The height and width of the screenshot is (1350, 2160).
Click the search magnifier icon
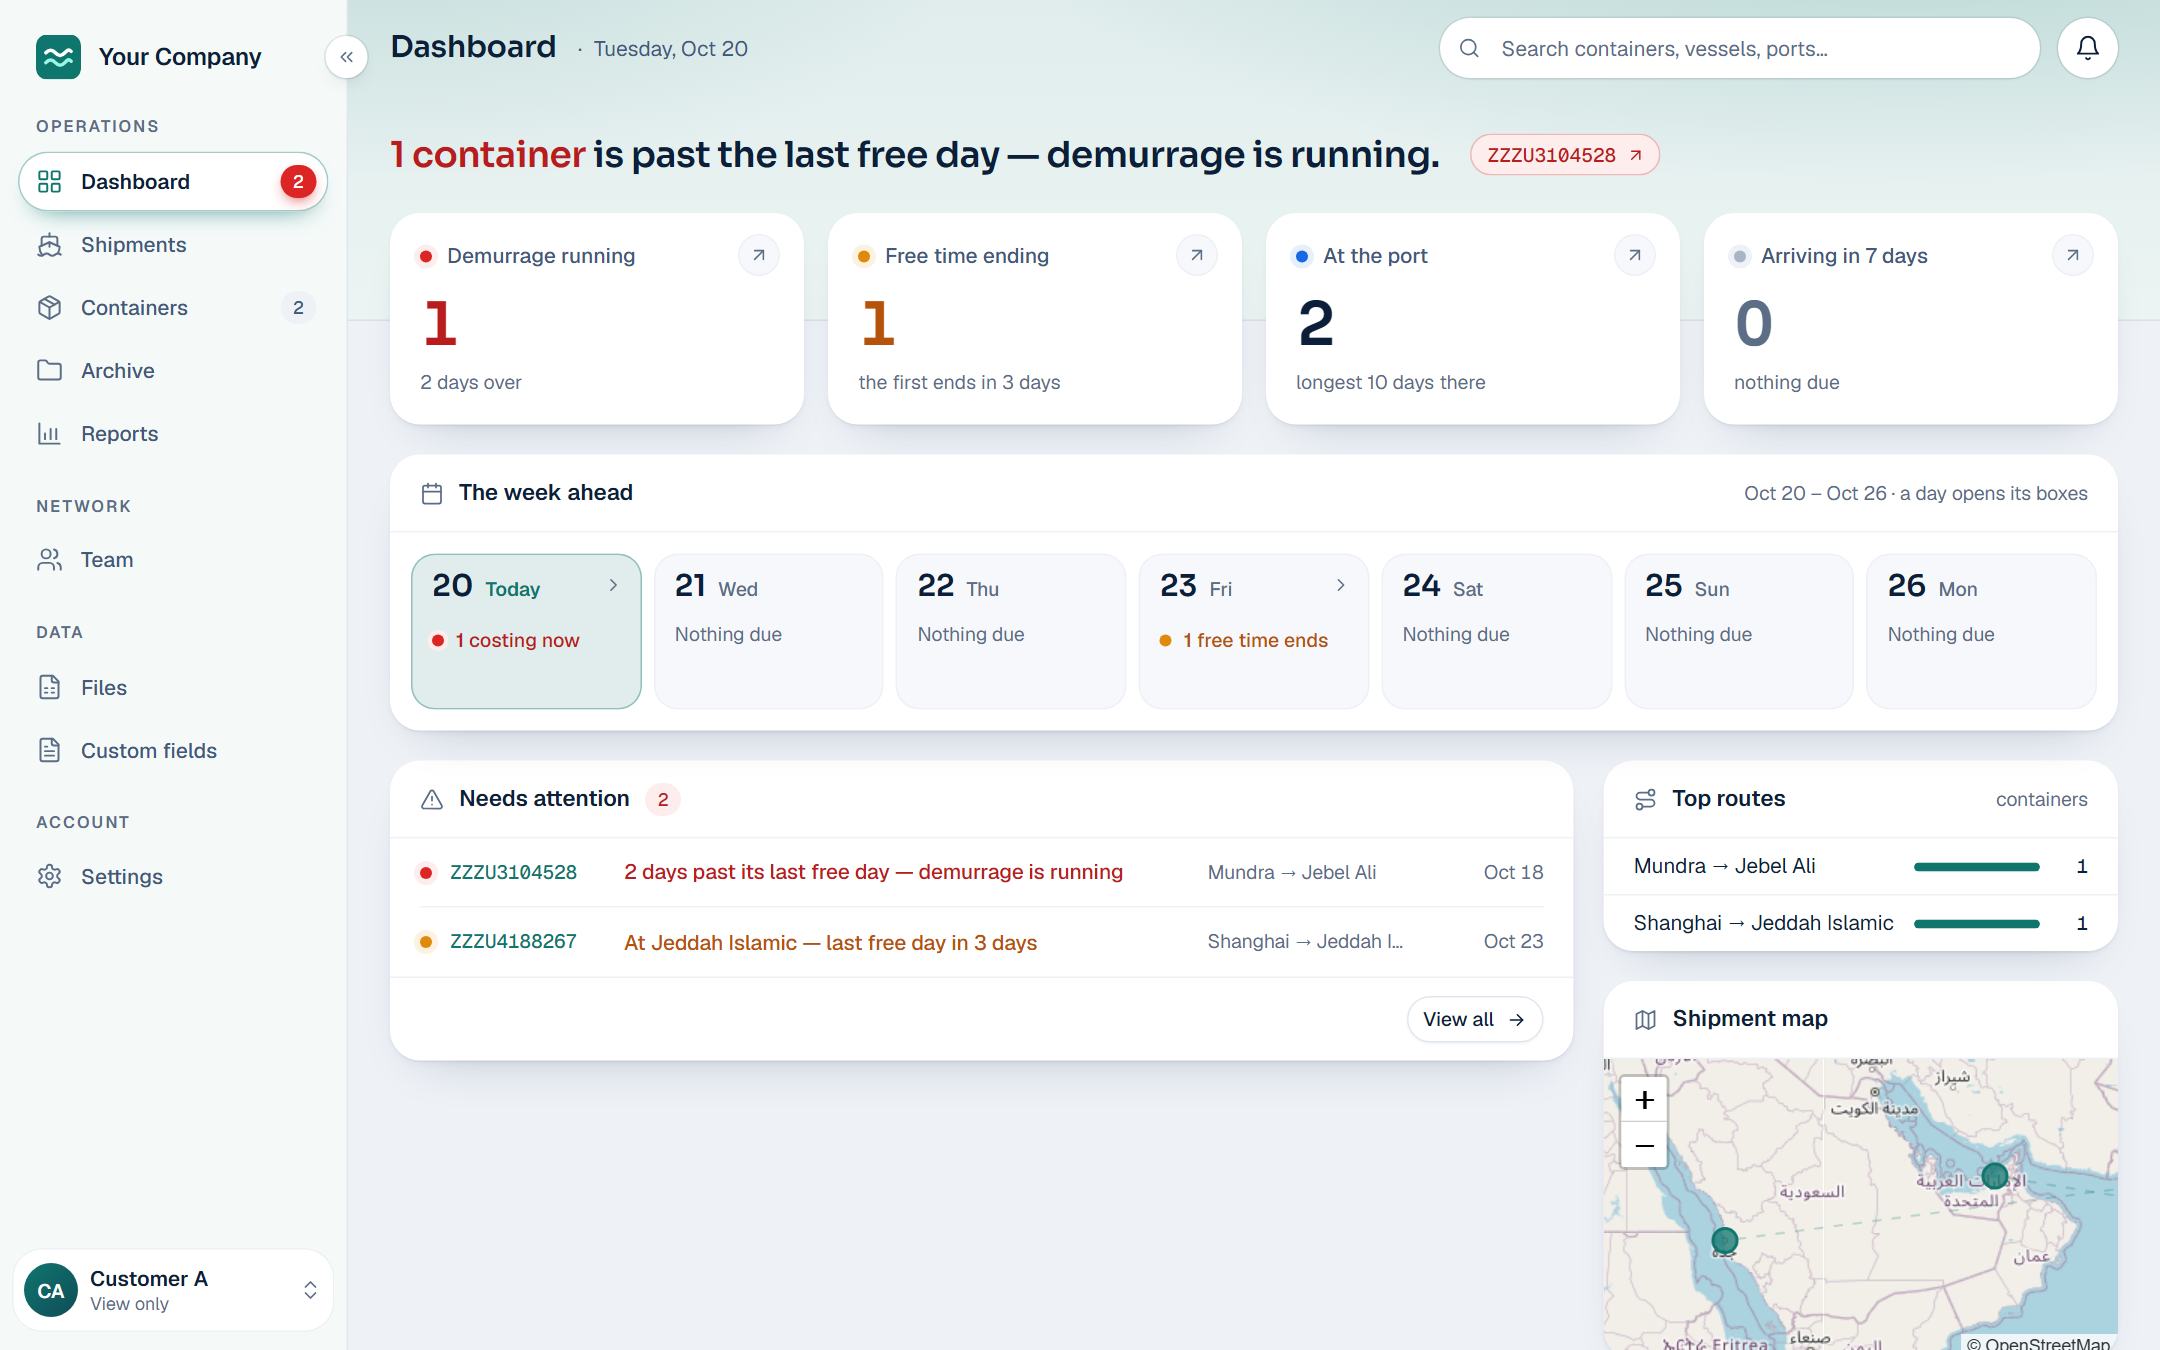[x=1469, y=48]
